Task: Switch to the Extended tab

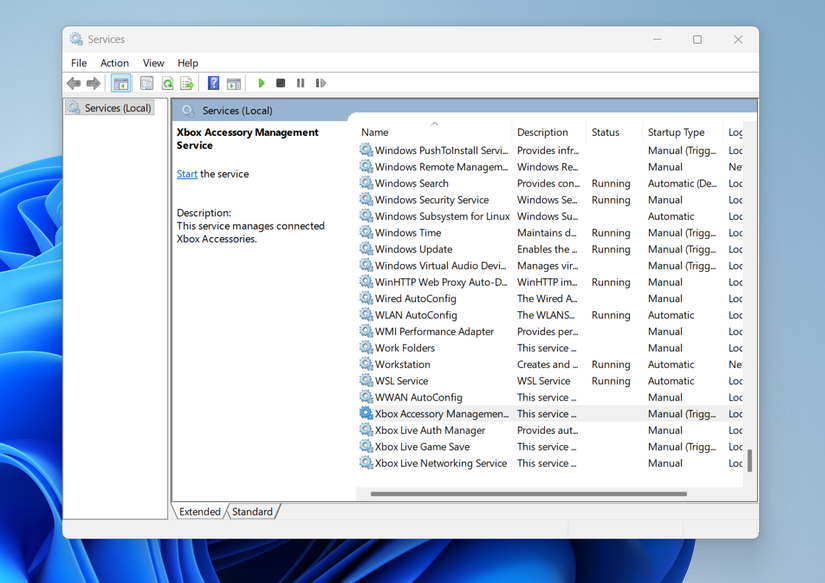Action: pos(200,511)
